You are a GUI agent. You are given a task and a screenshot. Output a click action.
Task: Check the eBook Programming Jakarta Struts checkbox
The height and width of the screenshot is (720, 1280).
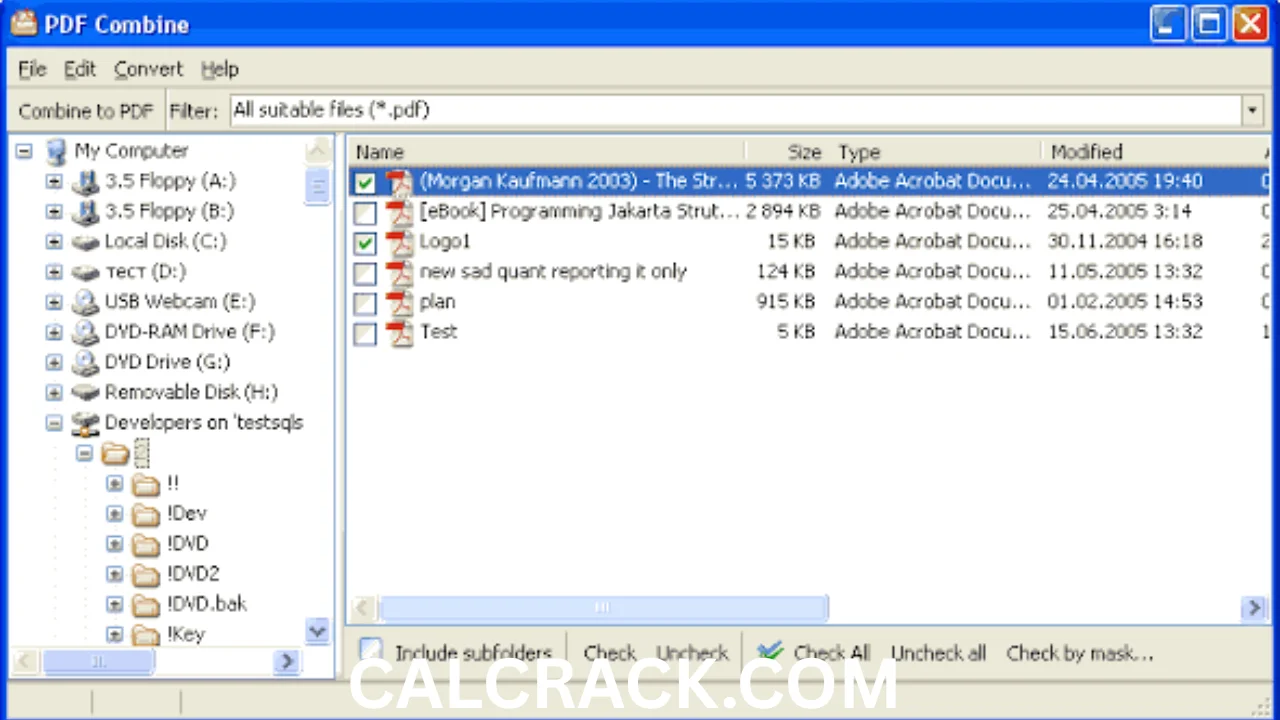pyautogui.click(x=365, y=213)
